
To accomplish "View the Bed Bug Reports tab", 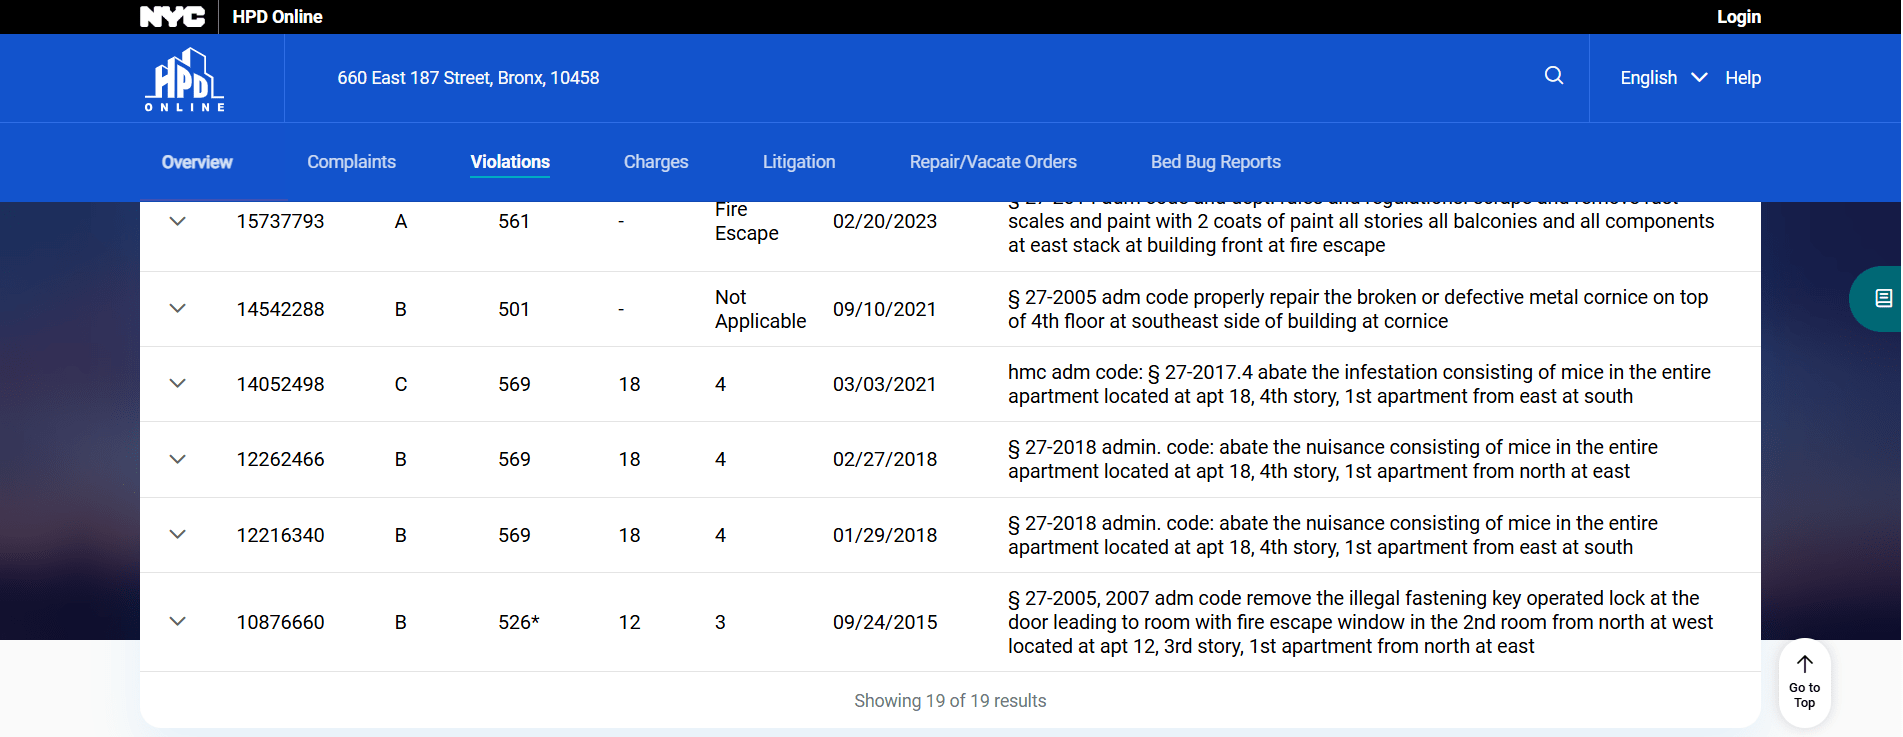I will pyautogui.click(x=1215, y=162).
